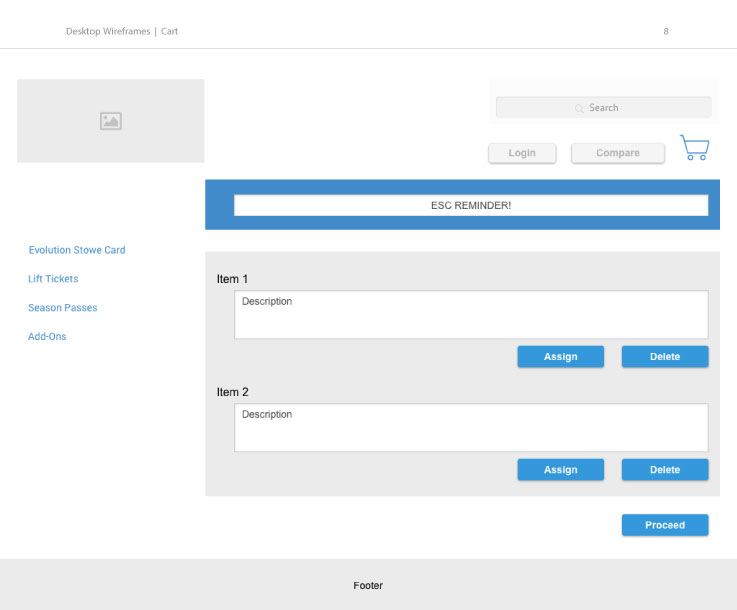The height and width of the screenshot is (610, 737).
Task: Delete Item 2 from the cart
Action: [x=665, y=470]
